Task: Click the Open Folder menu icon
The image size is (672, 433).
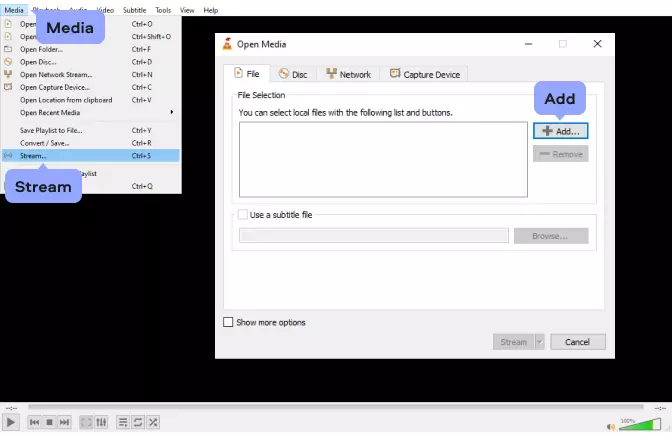Action: [x=8, y=49]
